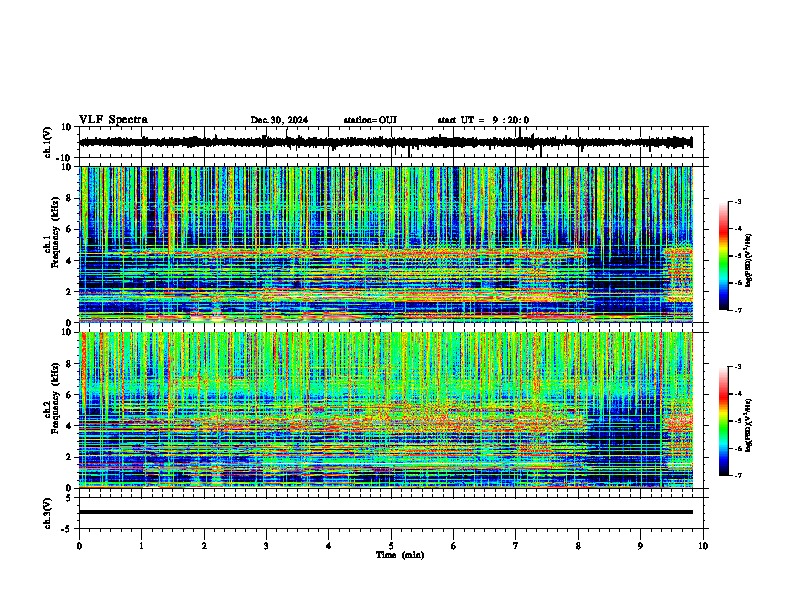Click inside the ch.1 spectrogram plot
The height and width of the screenshot is (612, 792).
click(385, 244)
